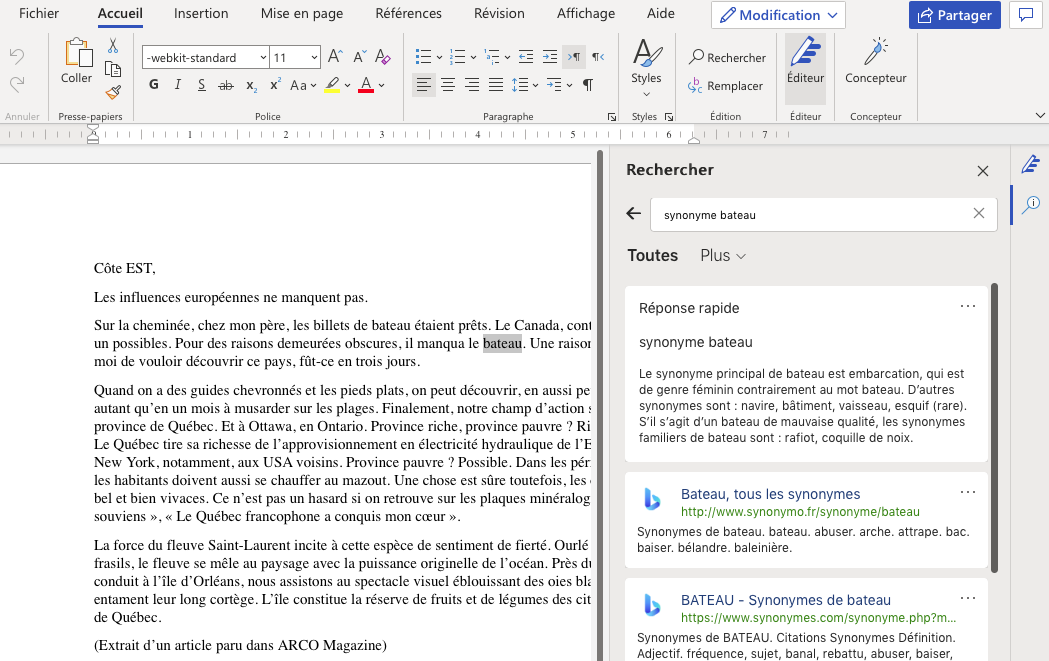Collapse the ribbon with chevron
Image resolution: width=1049 pixels, height=661 pixels.
point(1040,115)
